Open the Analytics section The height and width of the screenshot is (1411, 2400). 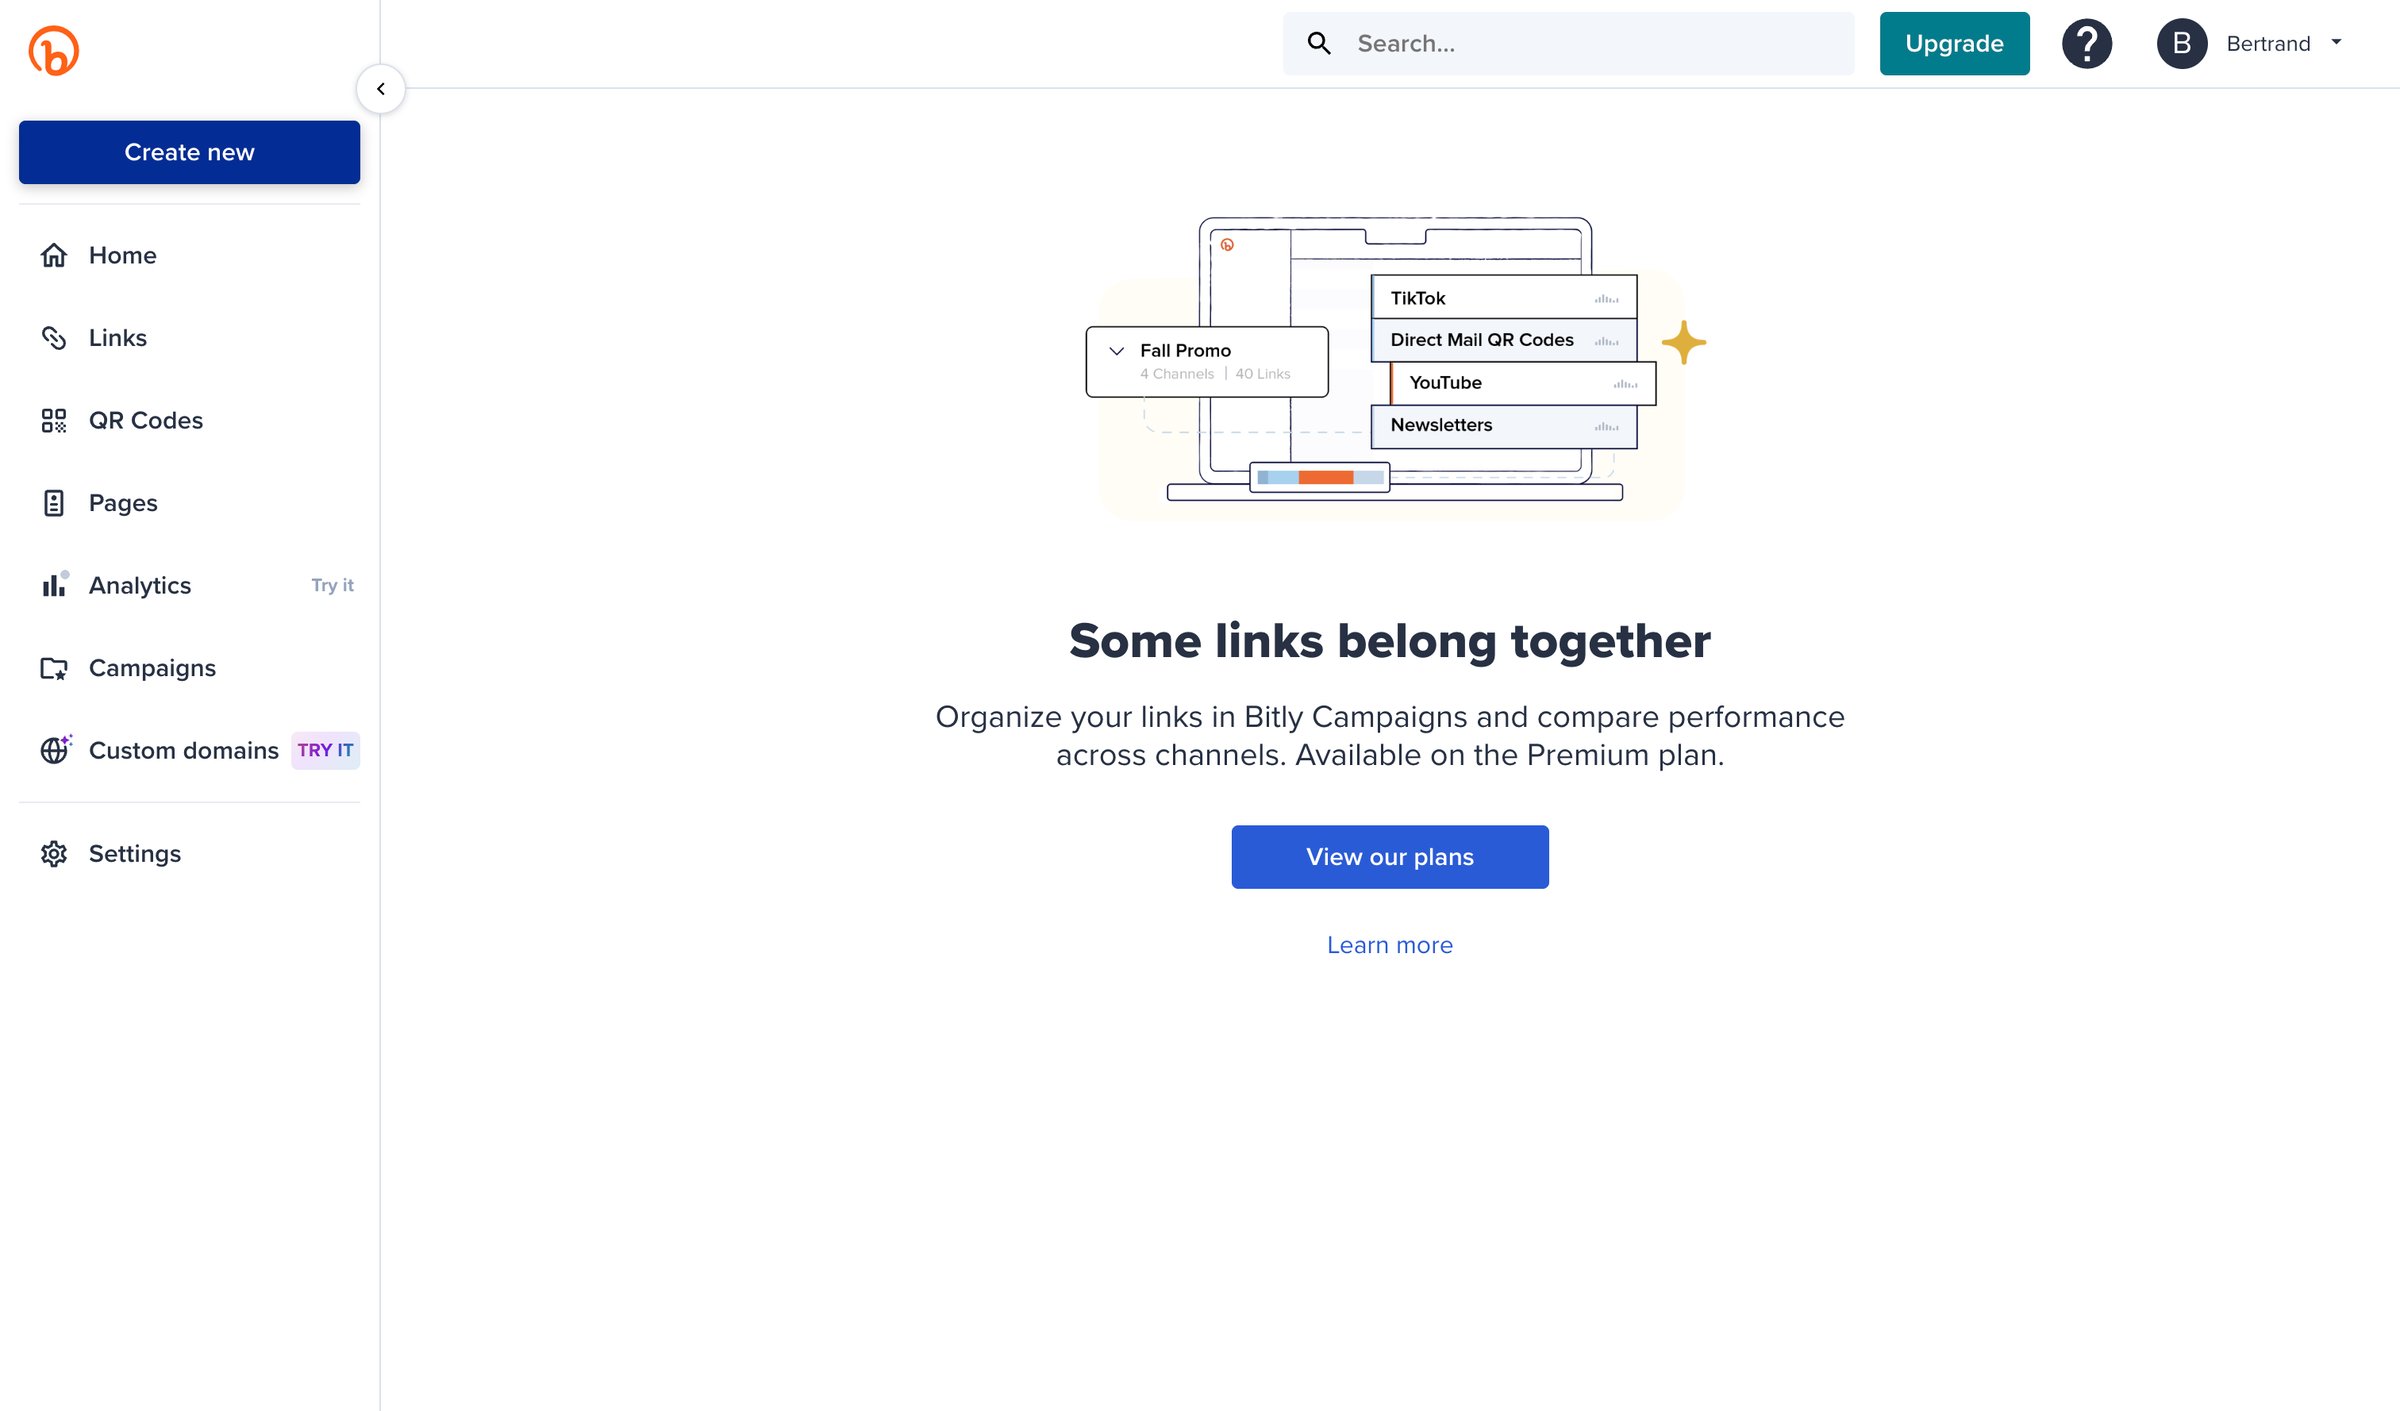click(x=189, y=585)
